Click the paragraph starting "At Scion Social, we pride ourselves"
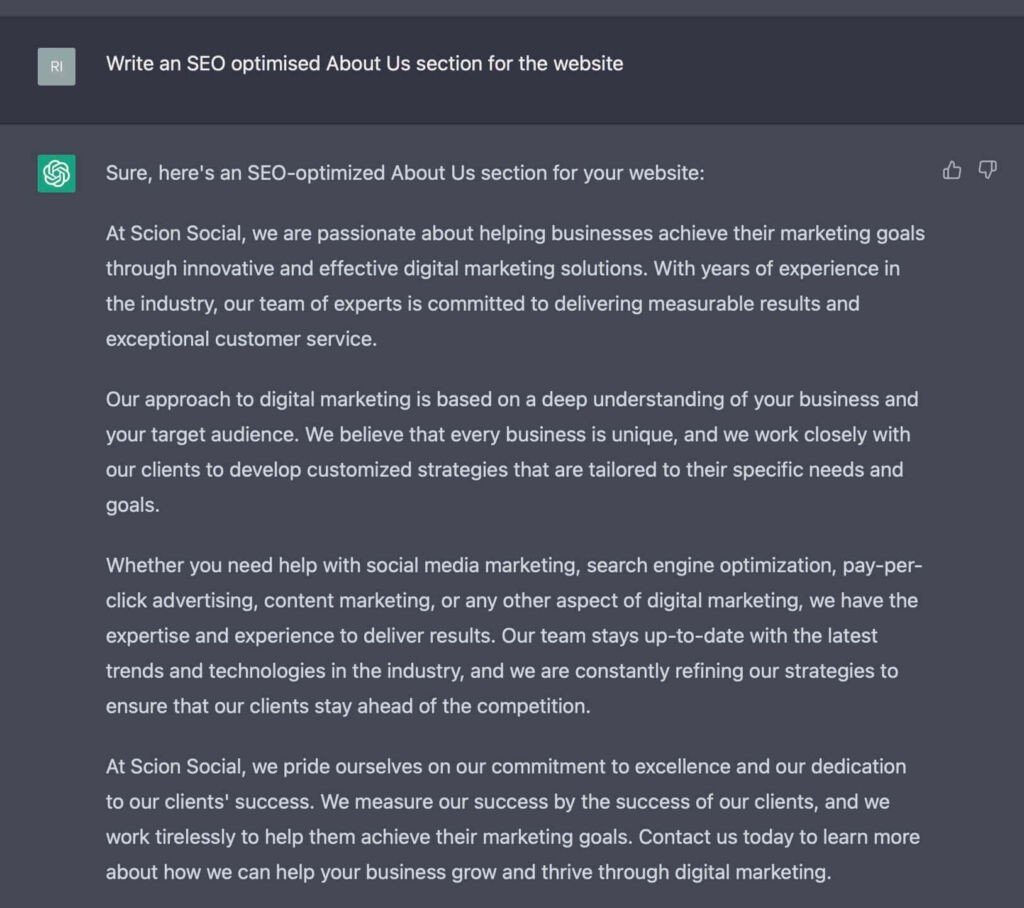 [513, 819]
